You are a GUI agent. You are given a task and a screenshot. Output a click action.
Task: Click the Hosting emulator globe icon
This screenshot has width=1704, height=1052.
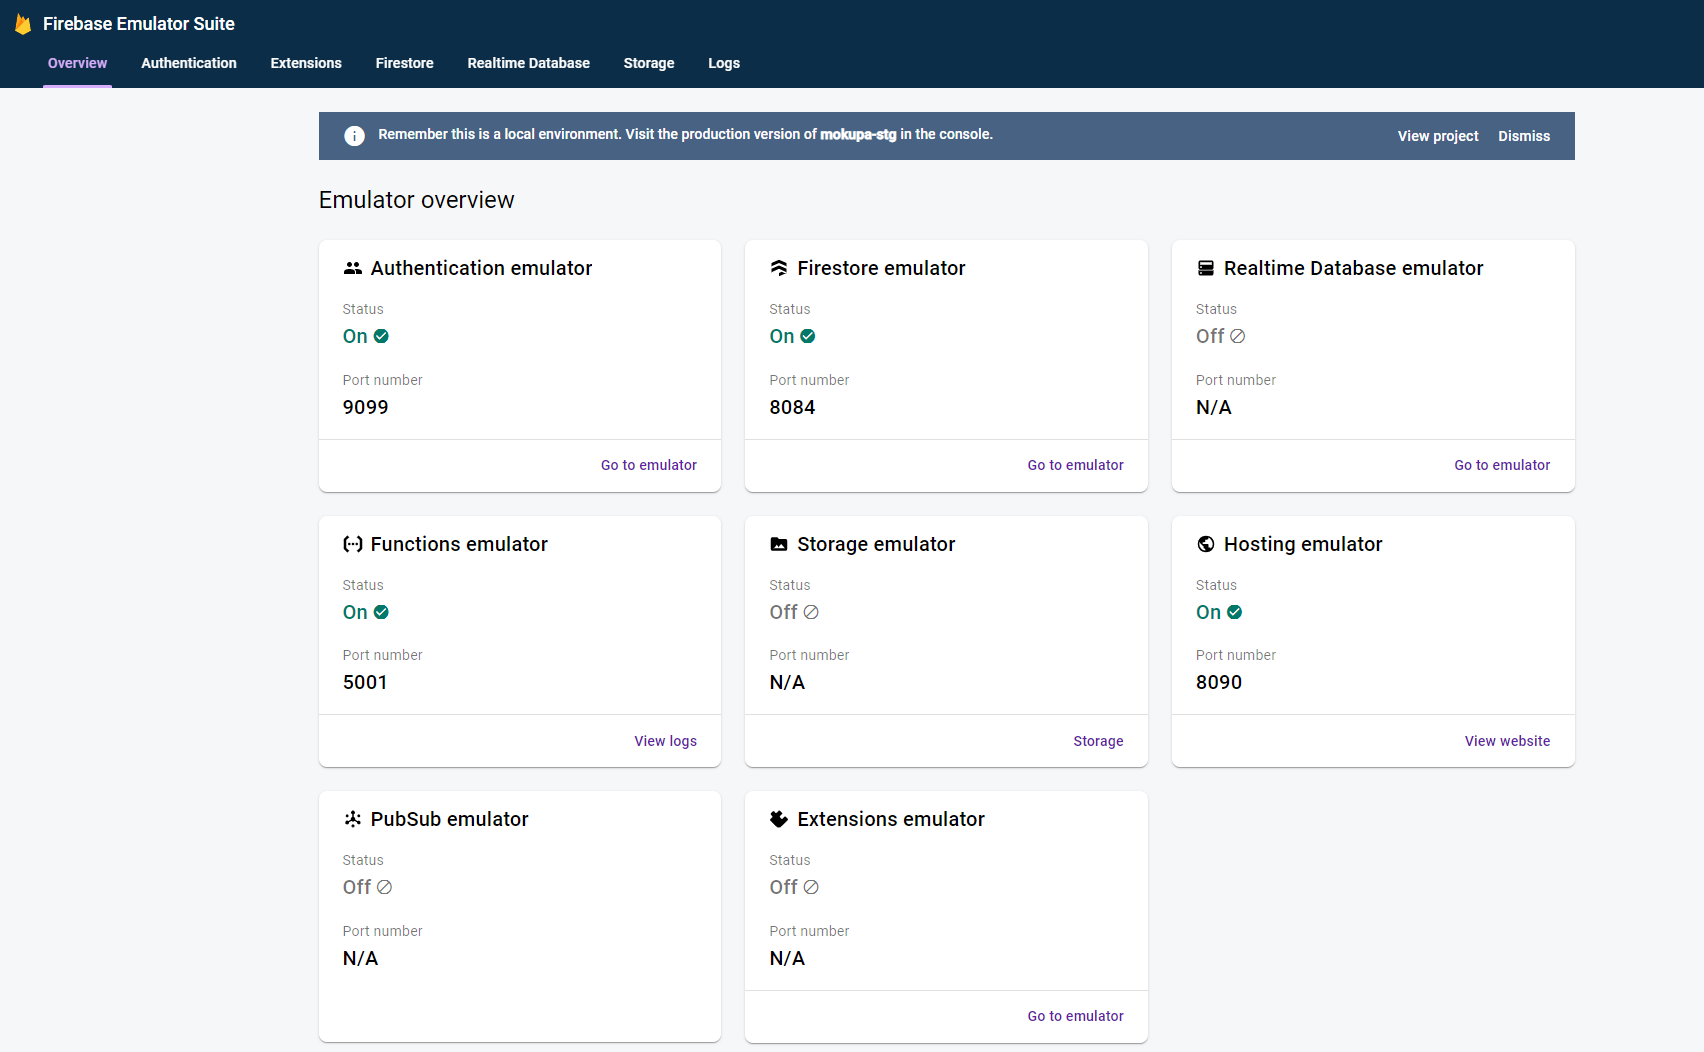(1206, 544)
